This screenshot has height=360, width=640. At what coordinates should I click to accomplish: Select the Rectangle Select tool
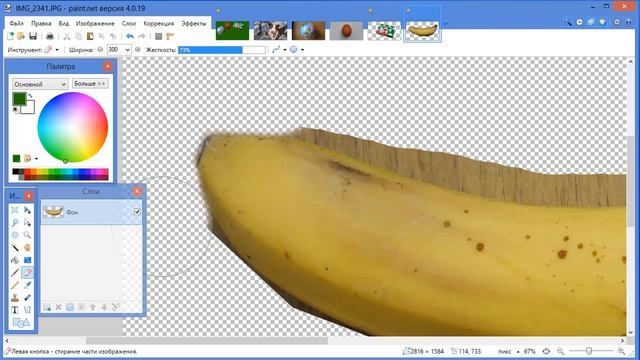(15, 210)
